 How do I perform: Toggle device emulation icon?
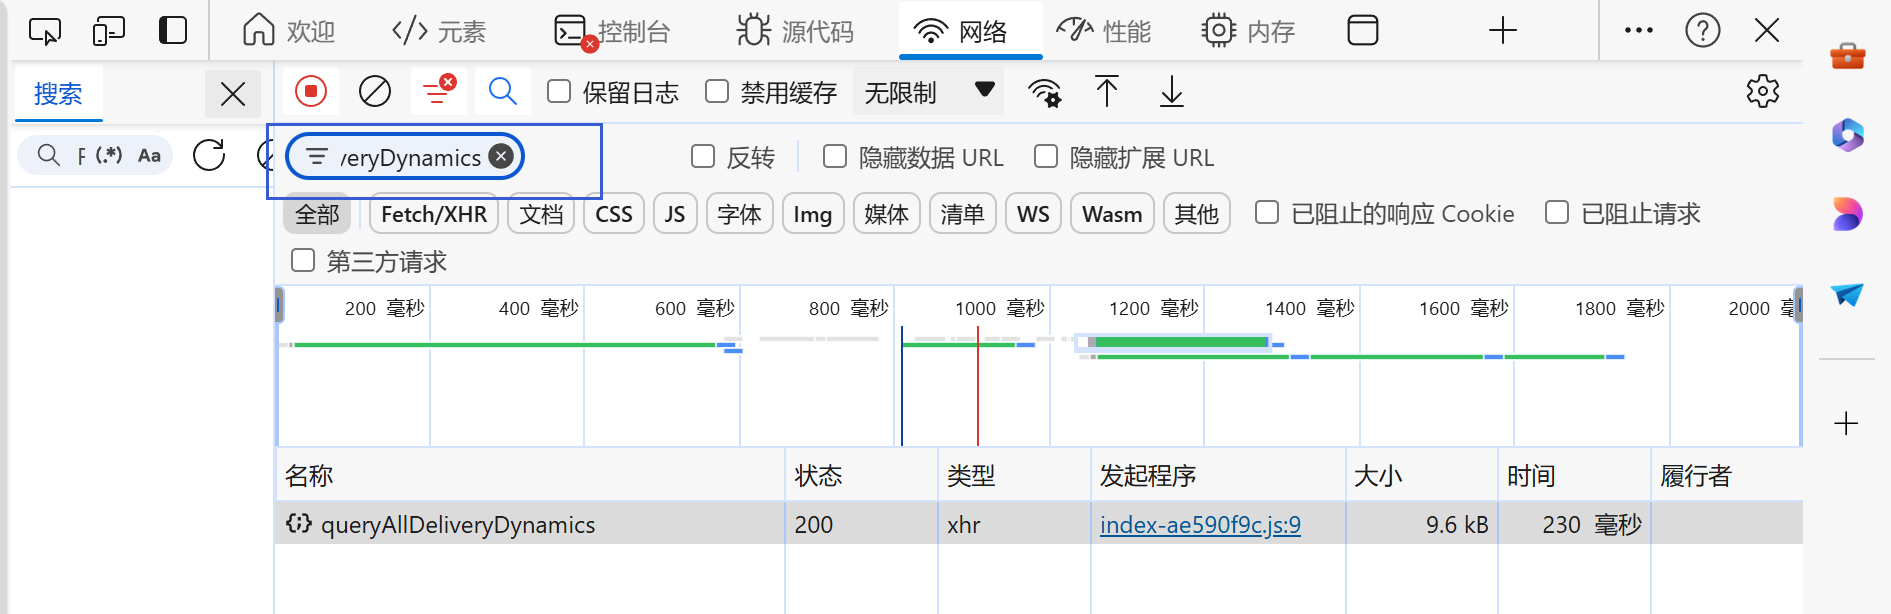tap(108, 31)
